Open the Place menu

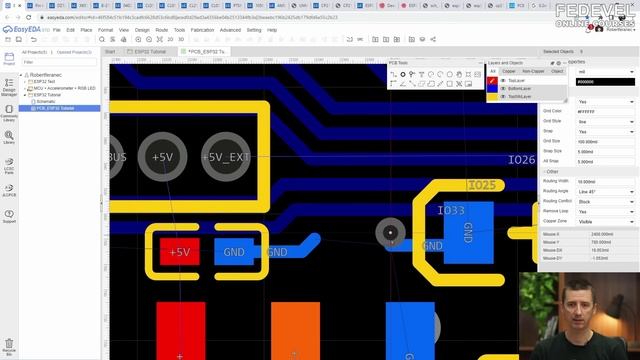coord(86,30)
